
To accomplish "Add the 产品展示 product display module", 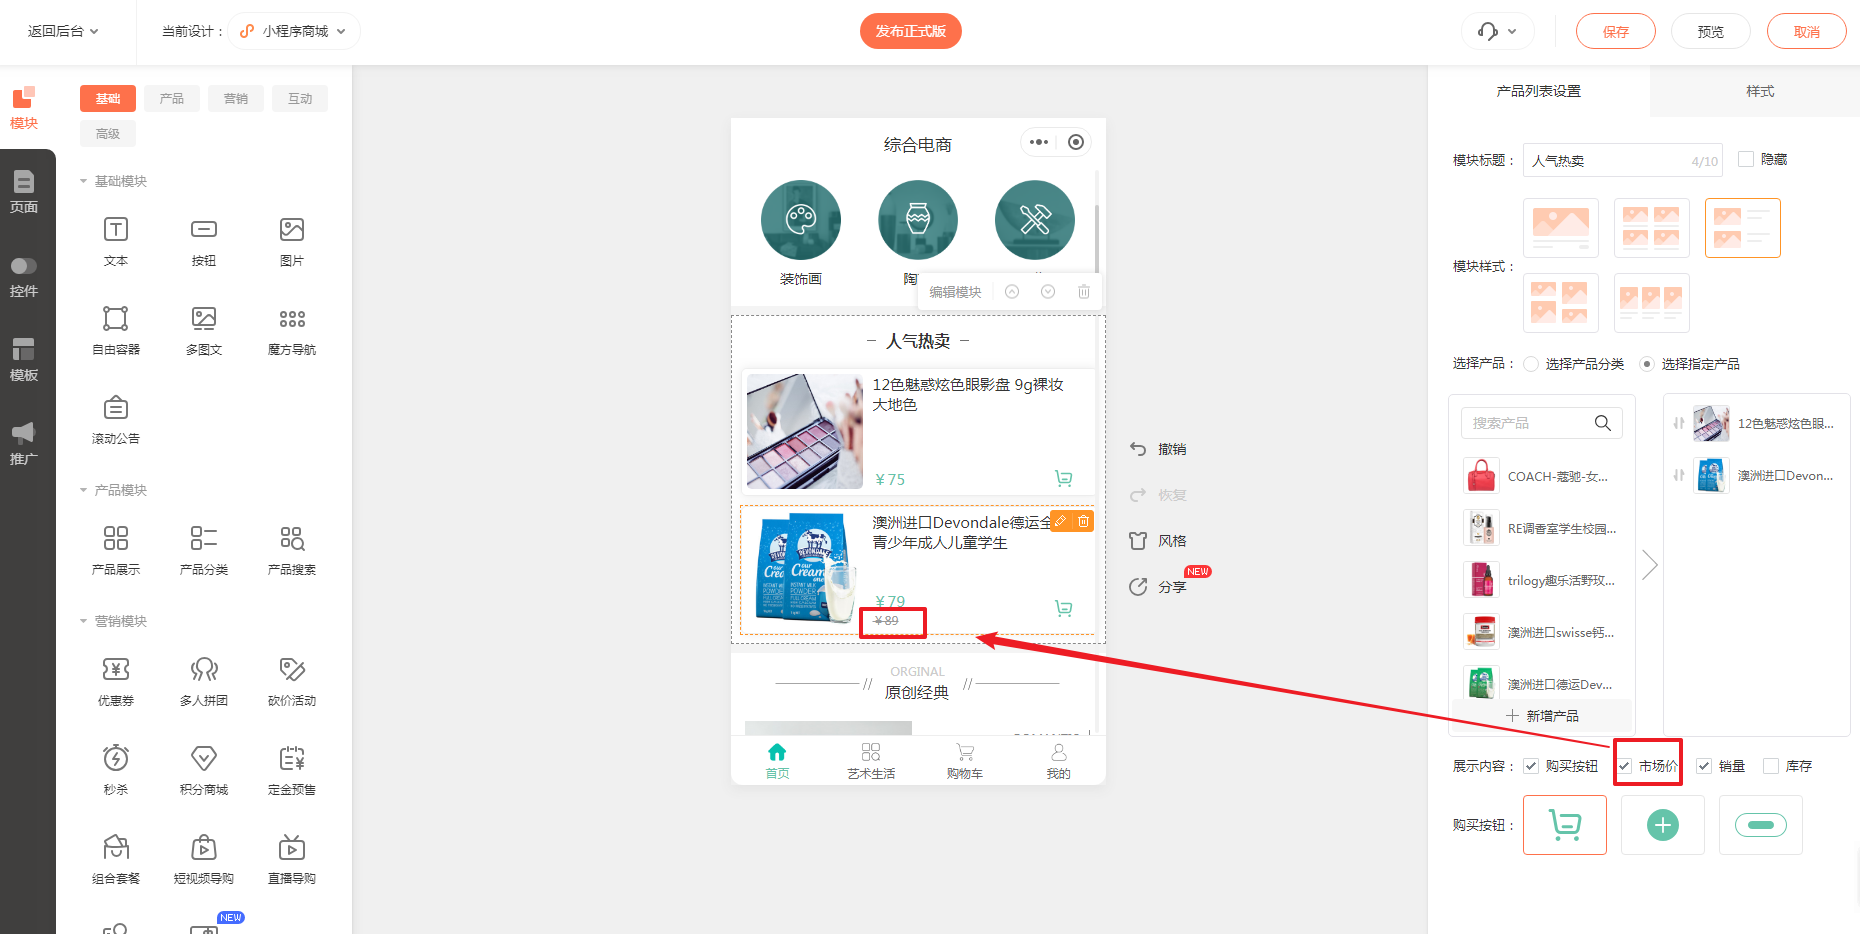I will 116,550.
